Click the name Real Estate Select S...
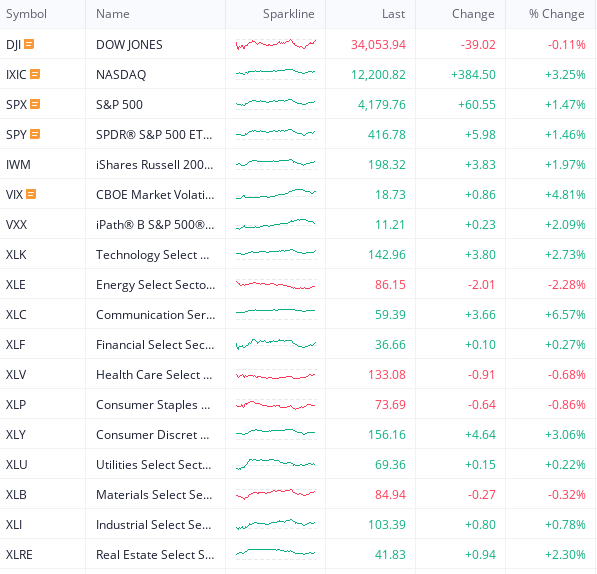 [x=155, y=555]
